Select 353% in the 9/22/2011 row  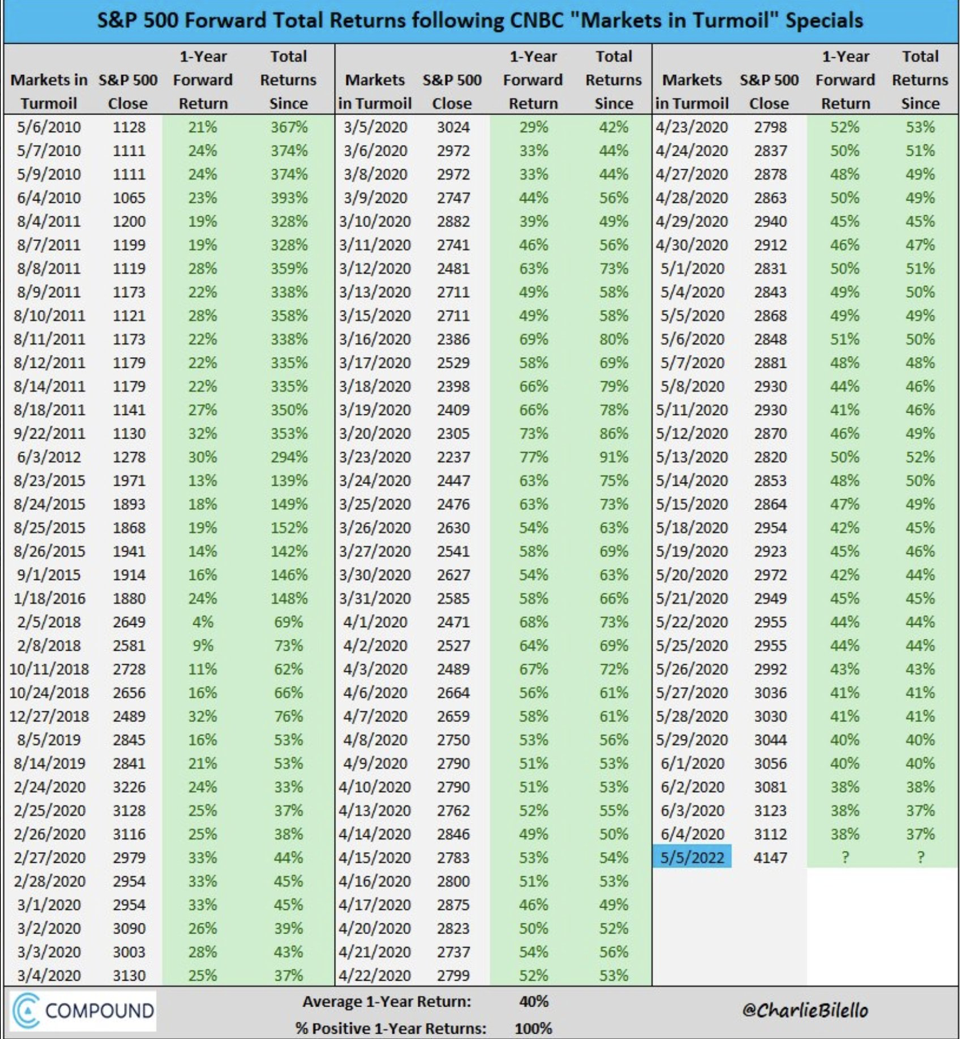click(x=289, y=433)
